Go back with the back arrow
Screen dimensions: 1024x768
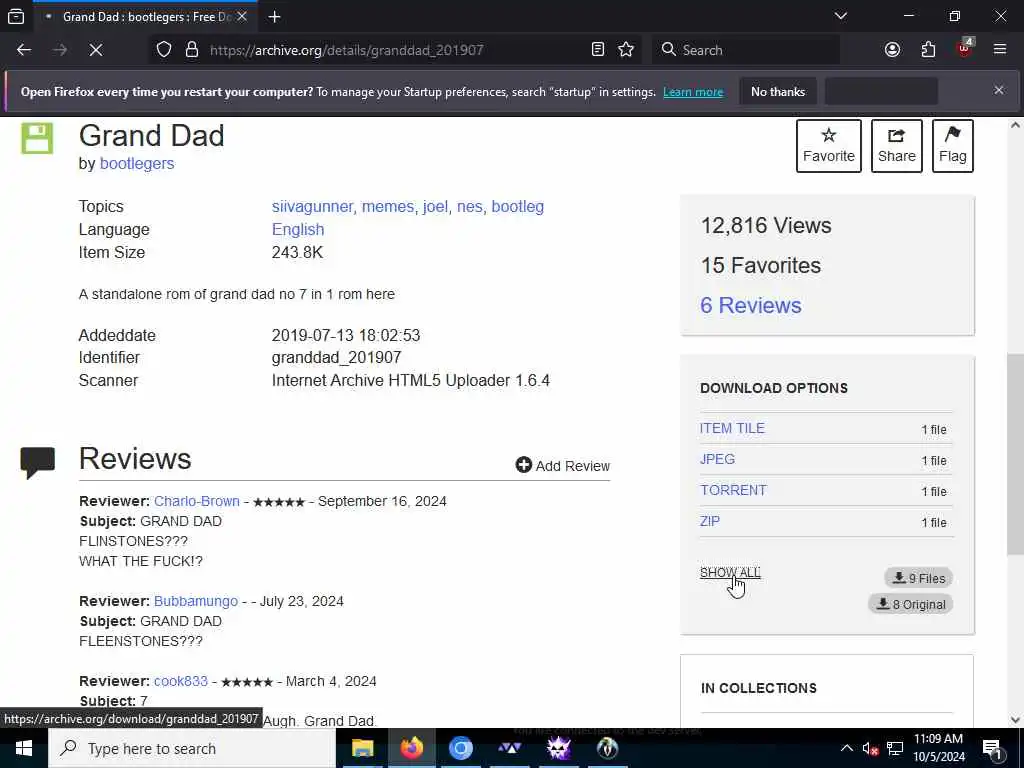pyautogui.click(x=24, y=50)
